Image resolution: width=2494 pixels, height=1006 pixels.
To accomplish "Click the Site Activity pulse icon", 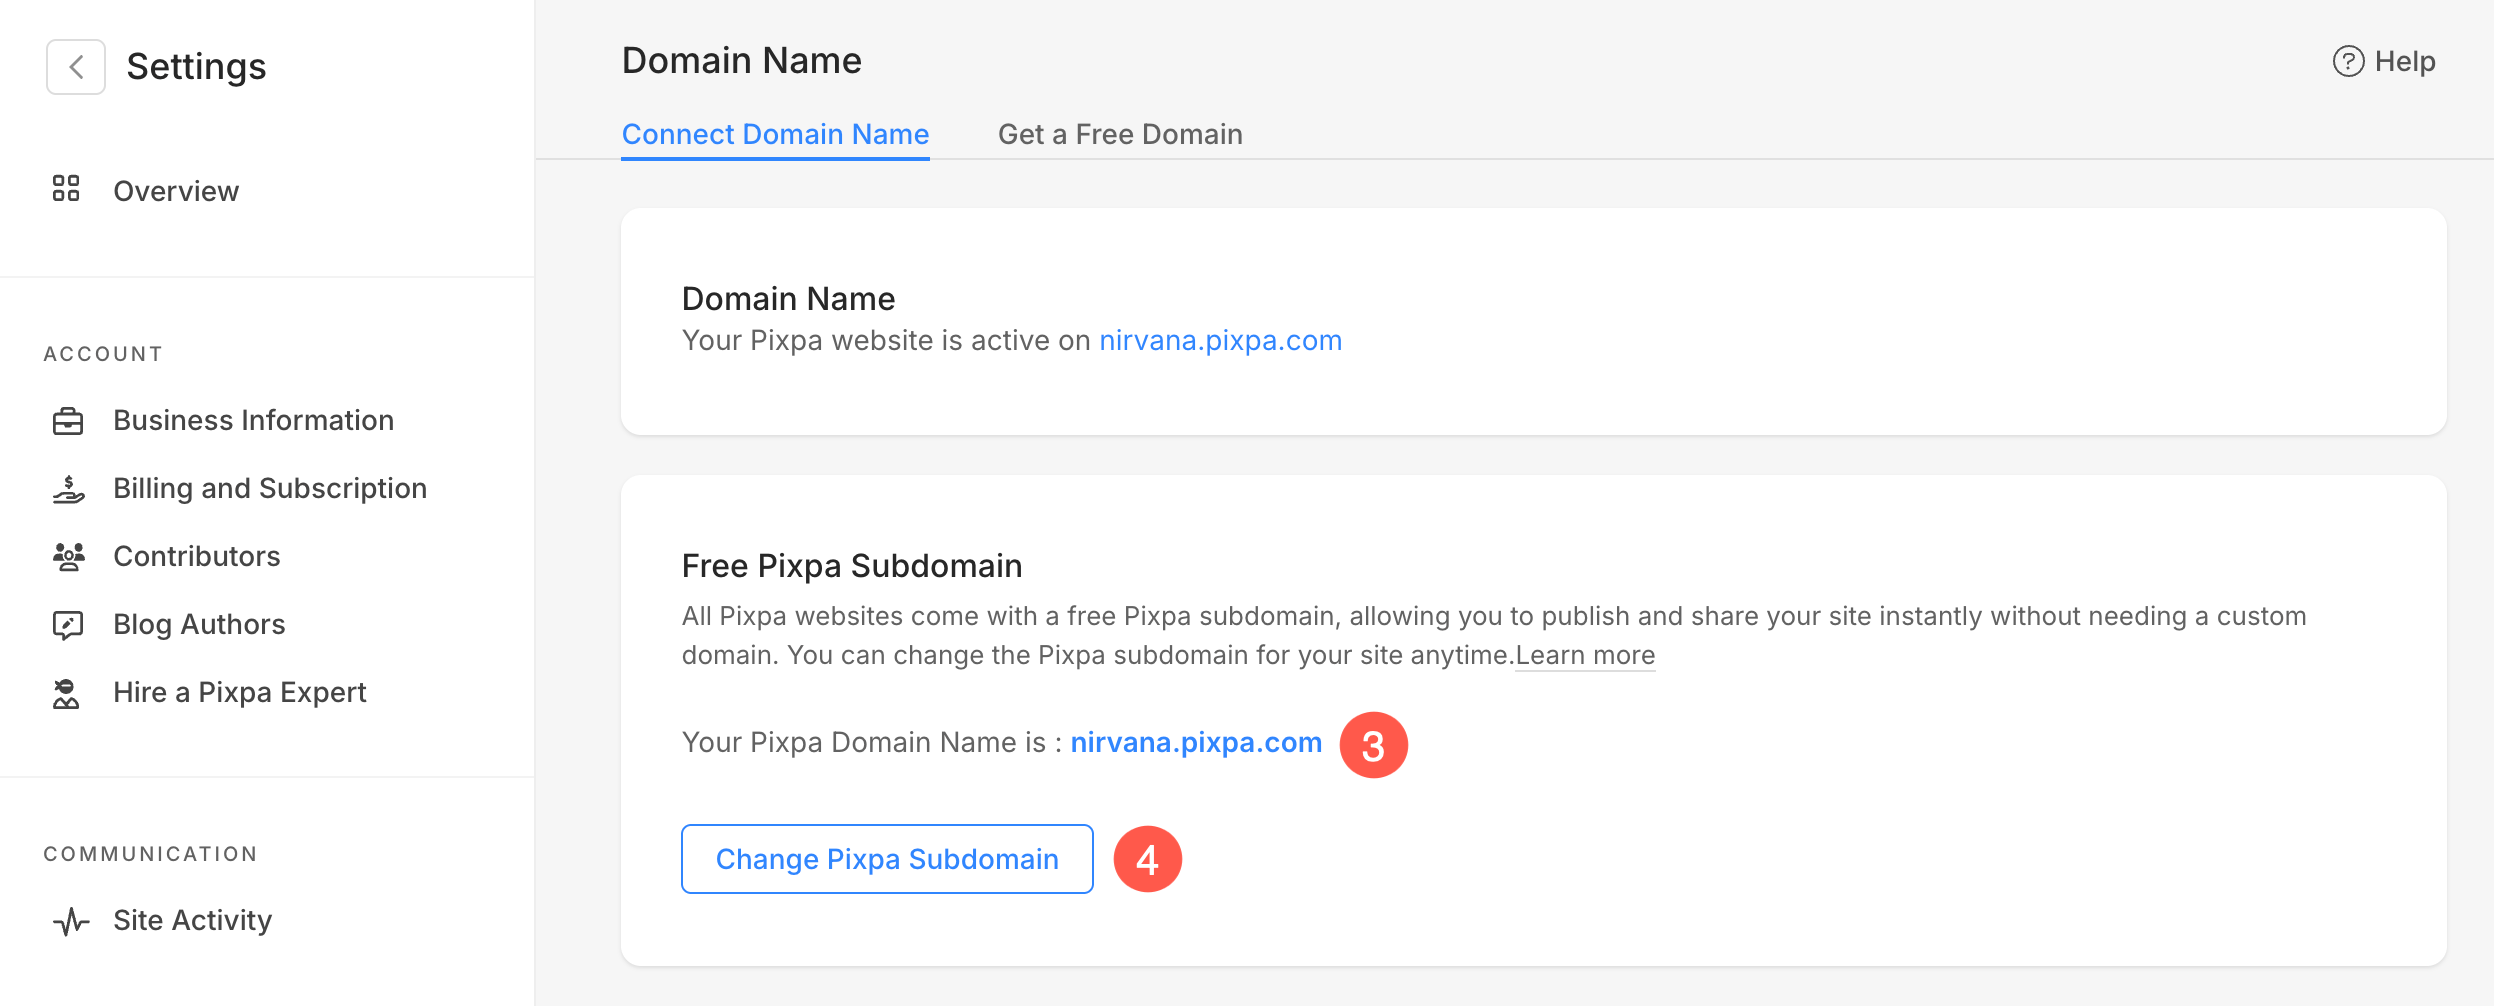I will coord(70,921).
